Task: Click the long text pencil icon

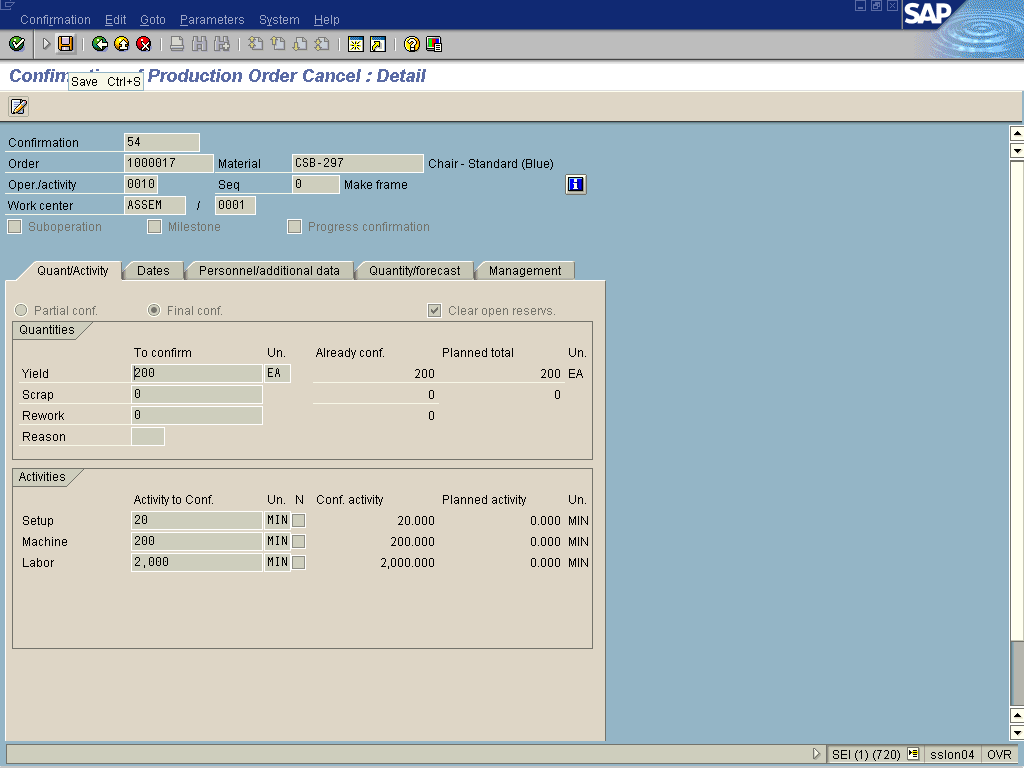Action: click(18, 106)
